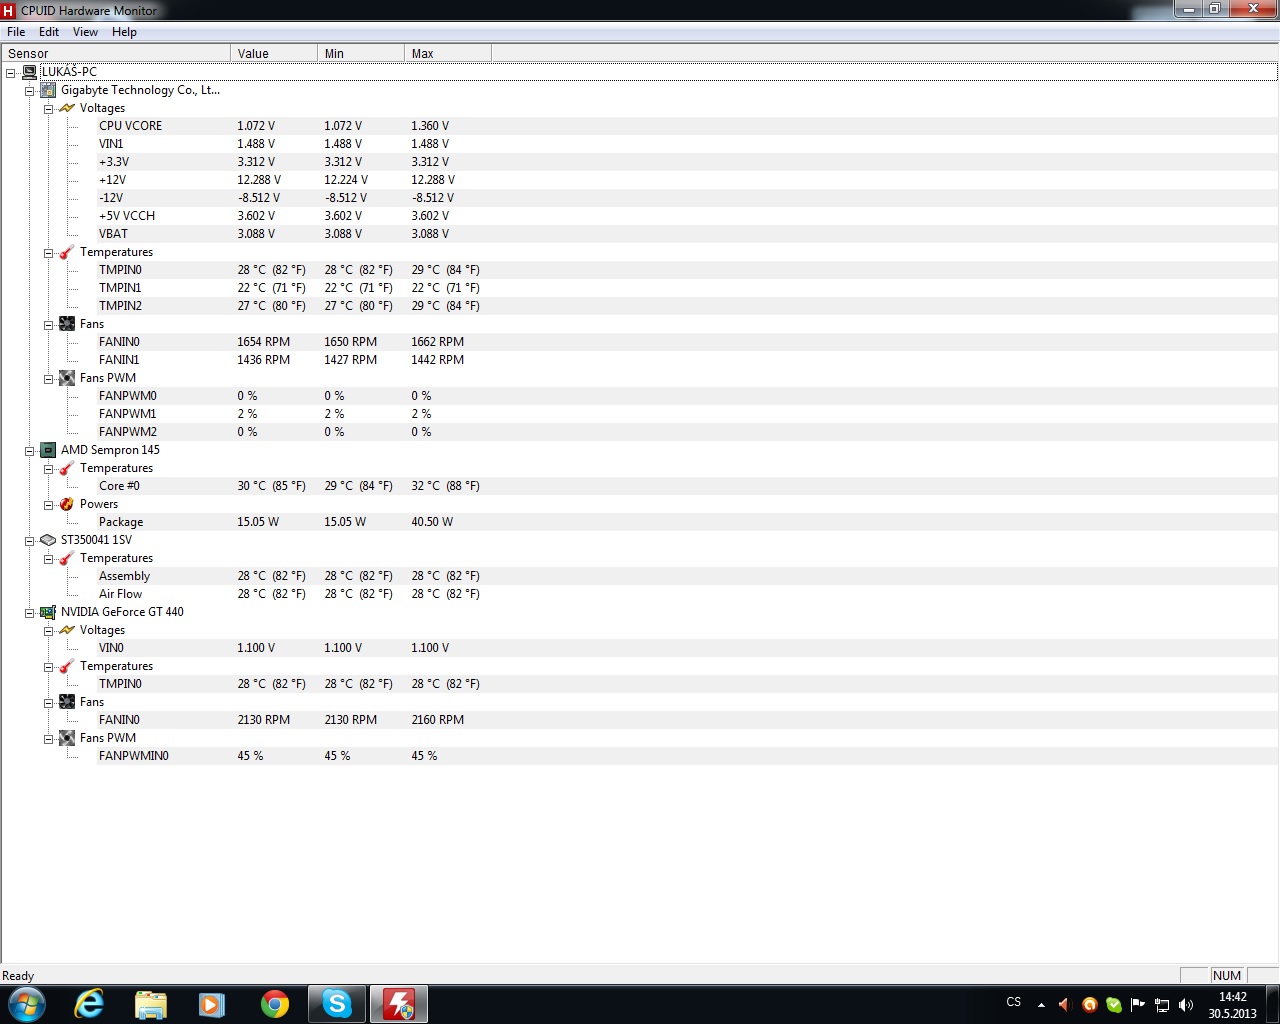Collapse Fans under Gigabyte Technology
1280x1024 pixels.
tap(48, 324)
